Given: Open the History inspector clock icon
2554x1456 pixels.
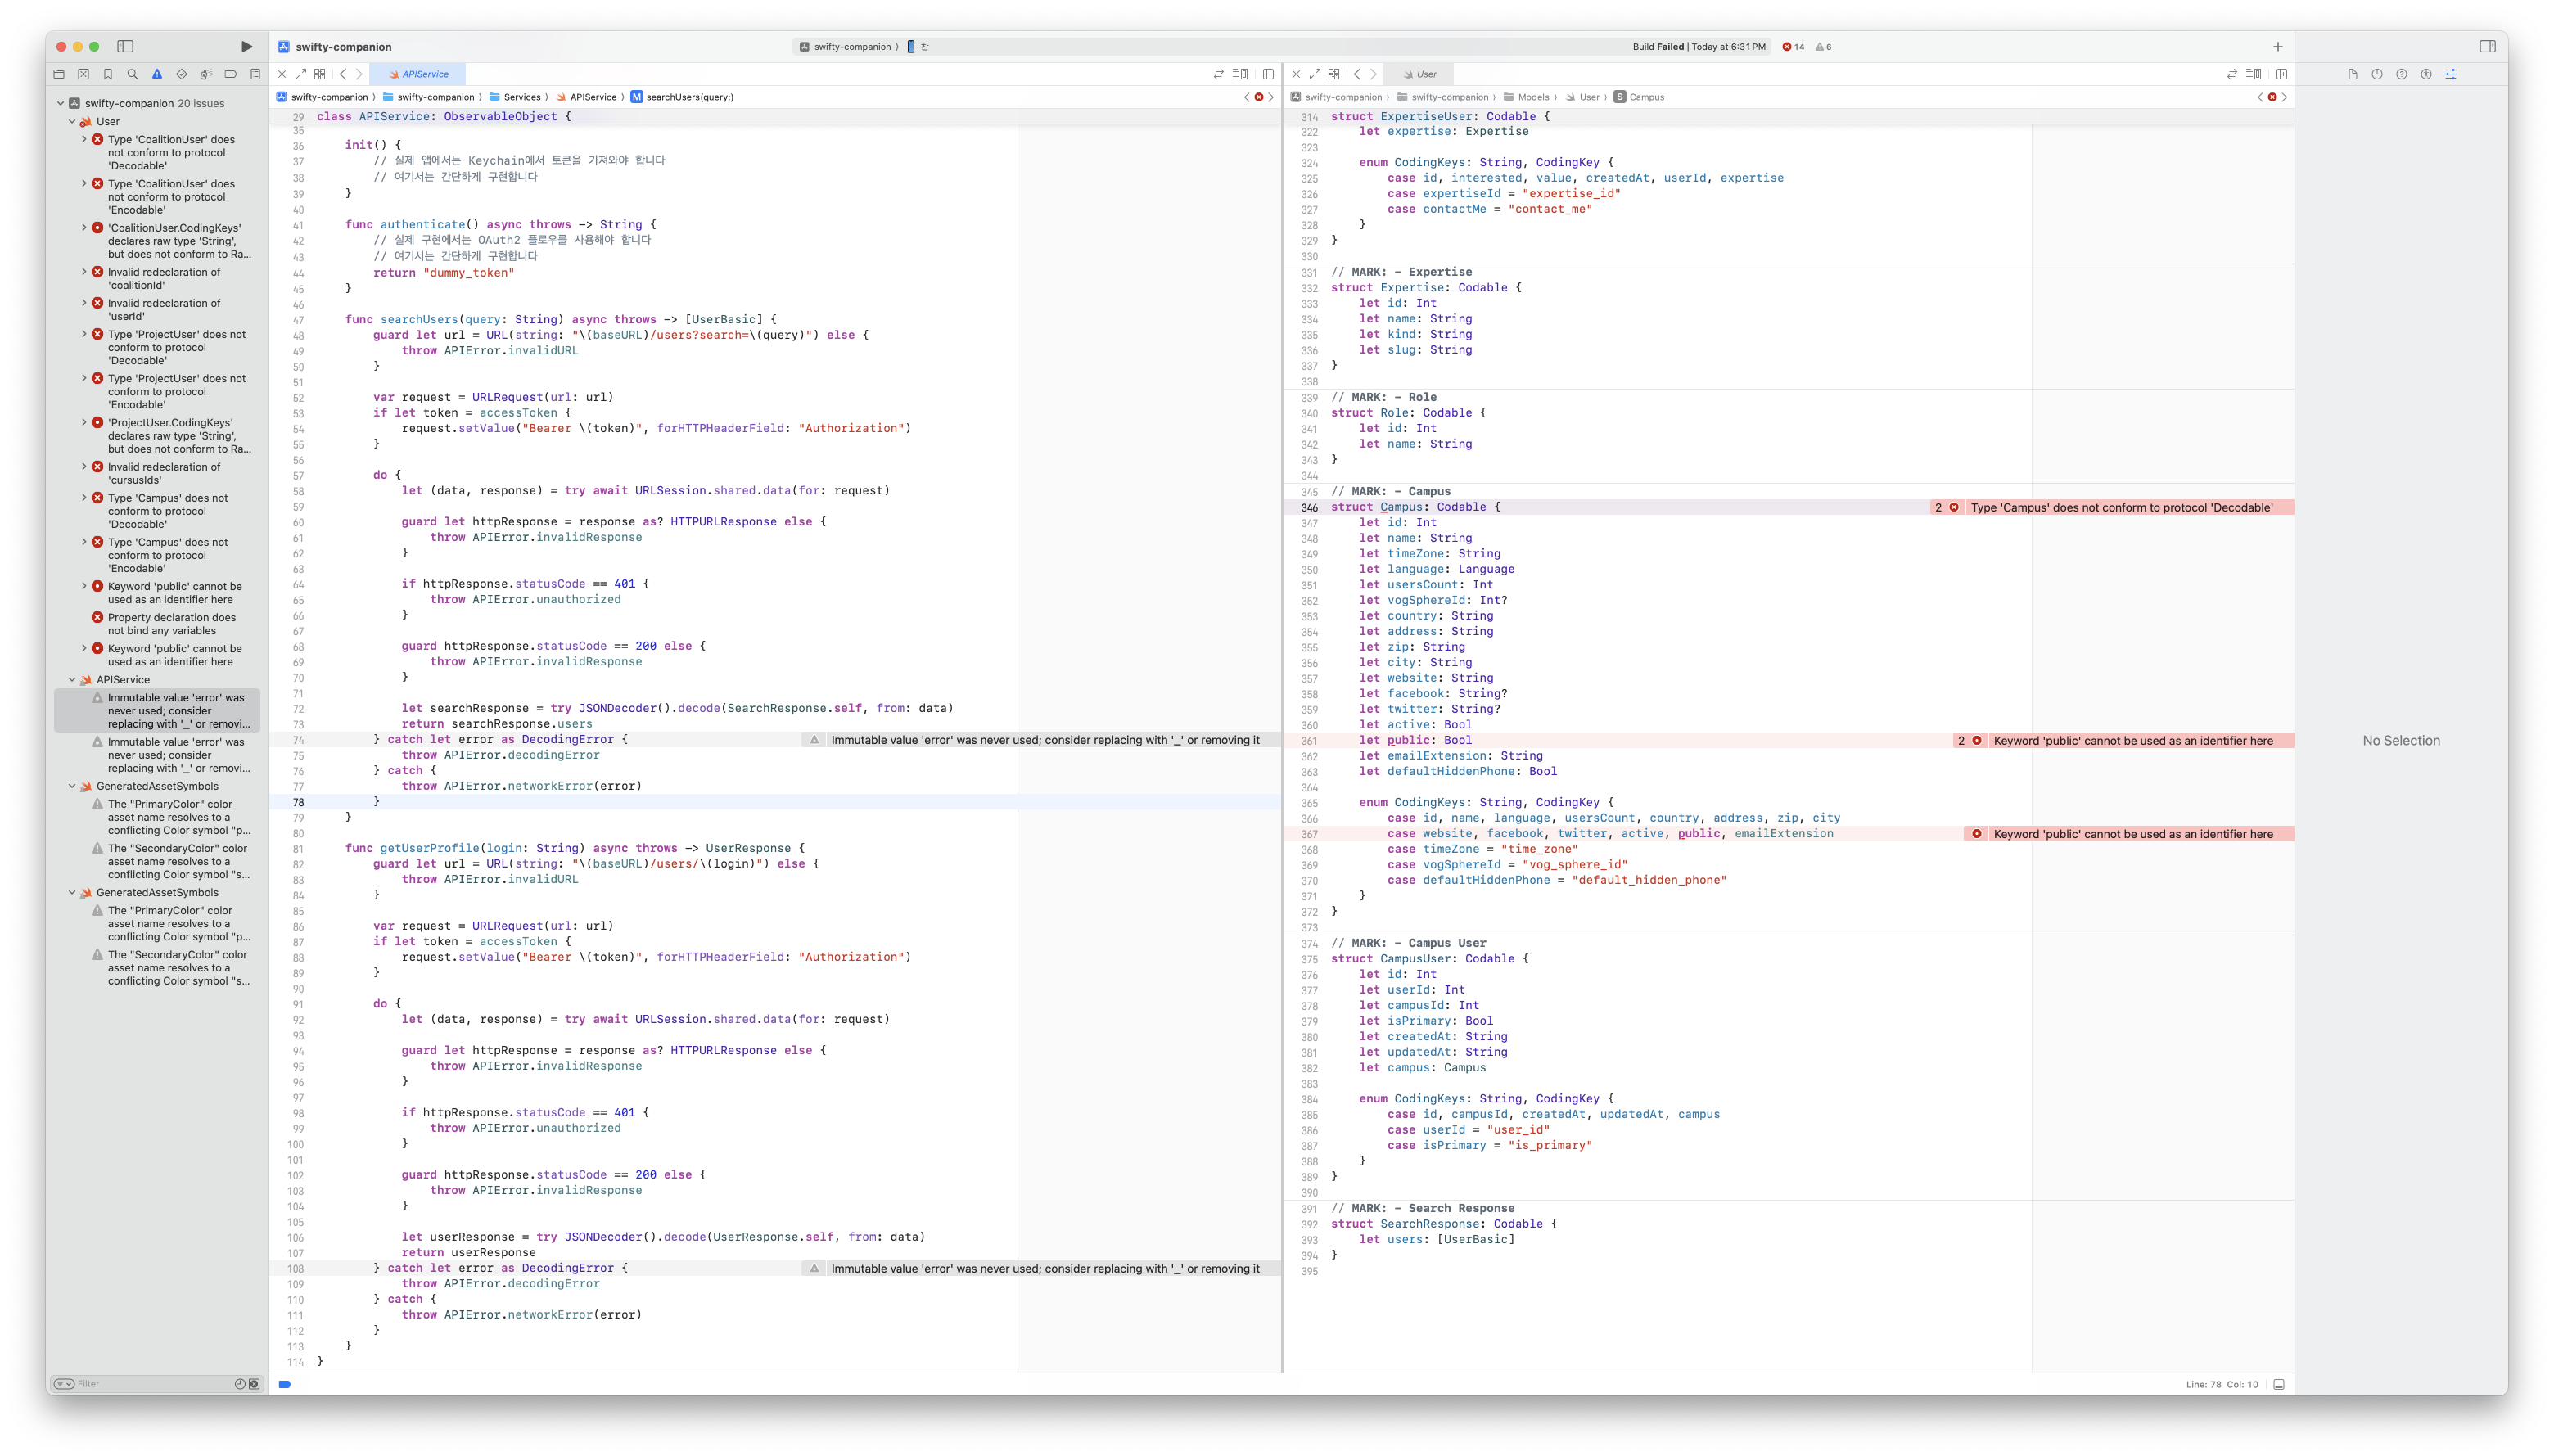Looking at the screenshot, I should tap(2377, 74).
